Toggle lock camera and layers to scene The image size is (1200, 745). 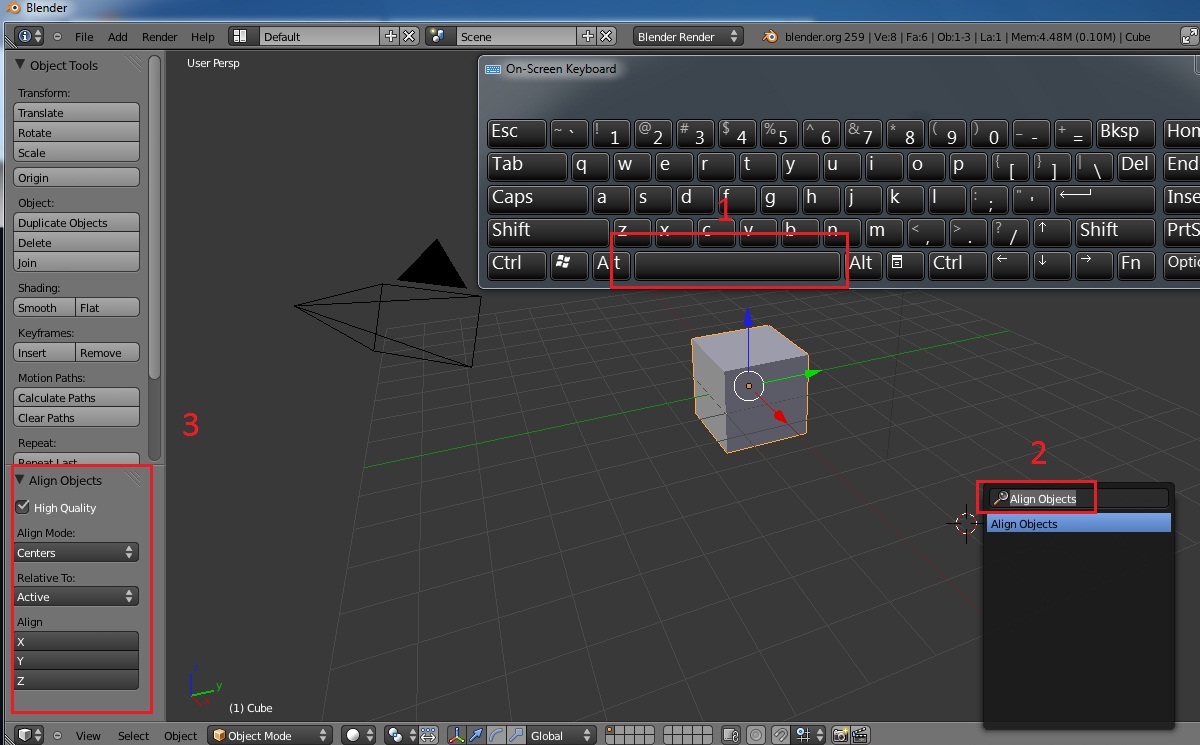click(731, 735)
